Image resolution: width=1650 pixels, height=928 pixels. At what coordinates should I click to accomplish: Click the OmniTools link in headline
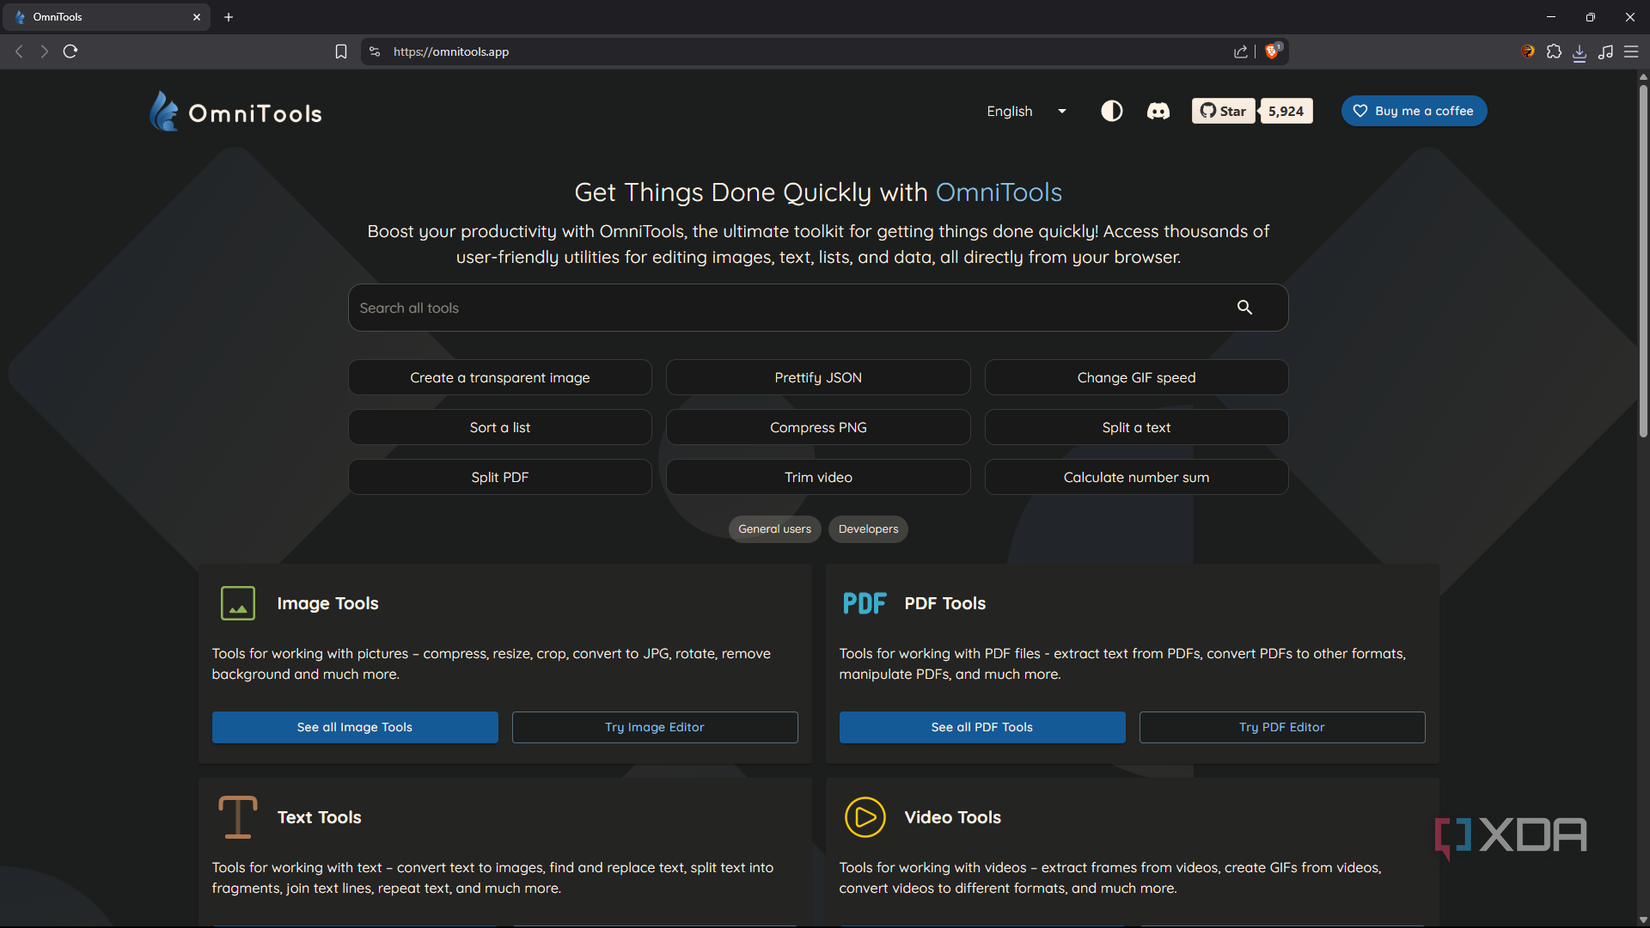[x=999, y=192]
